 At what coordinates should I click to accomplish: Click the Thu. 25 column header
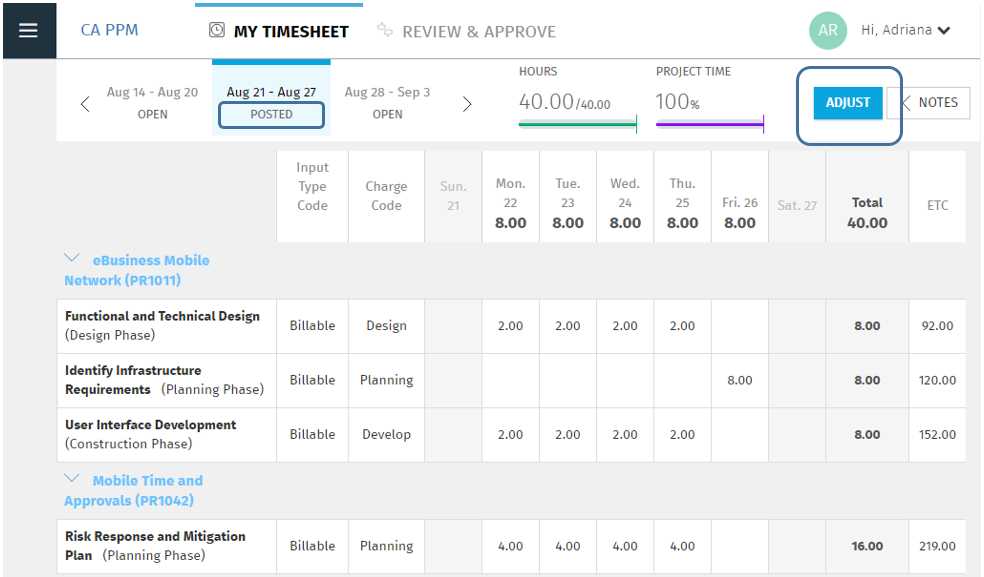pyautogui.click(x=682, y=196)
